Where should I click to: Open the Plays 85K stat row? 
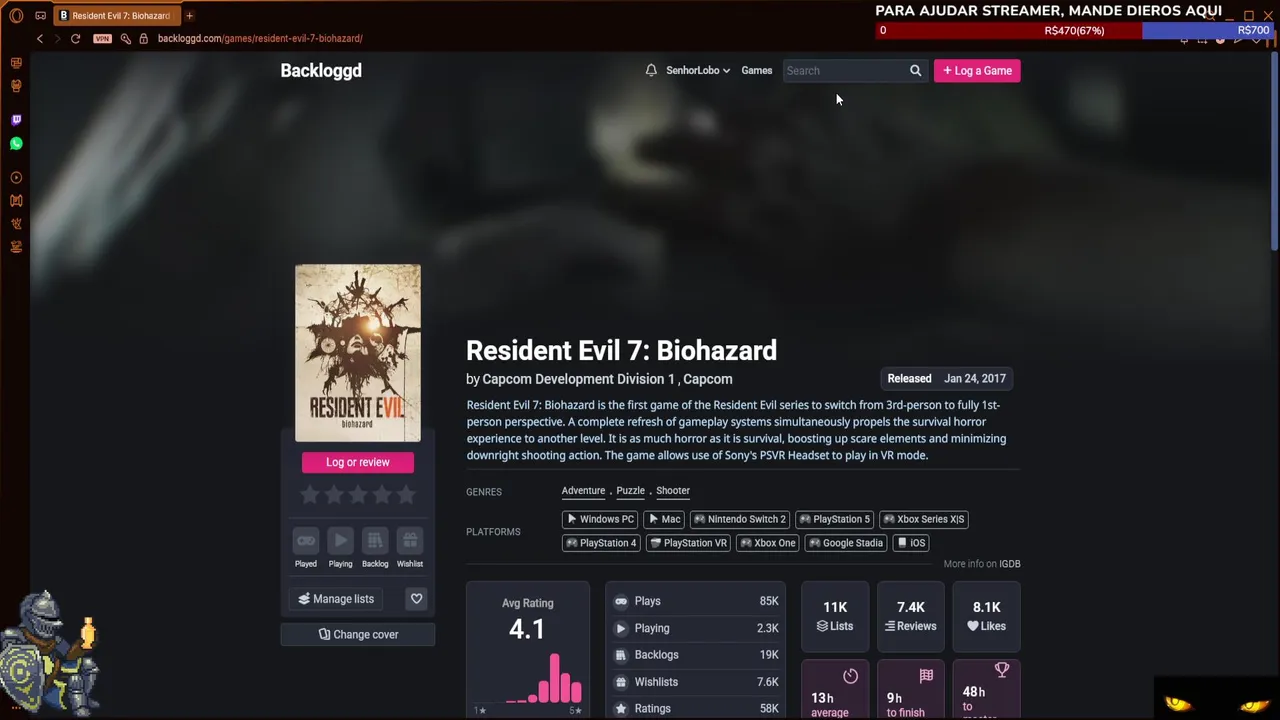tap(696, 601)
